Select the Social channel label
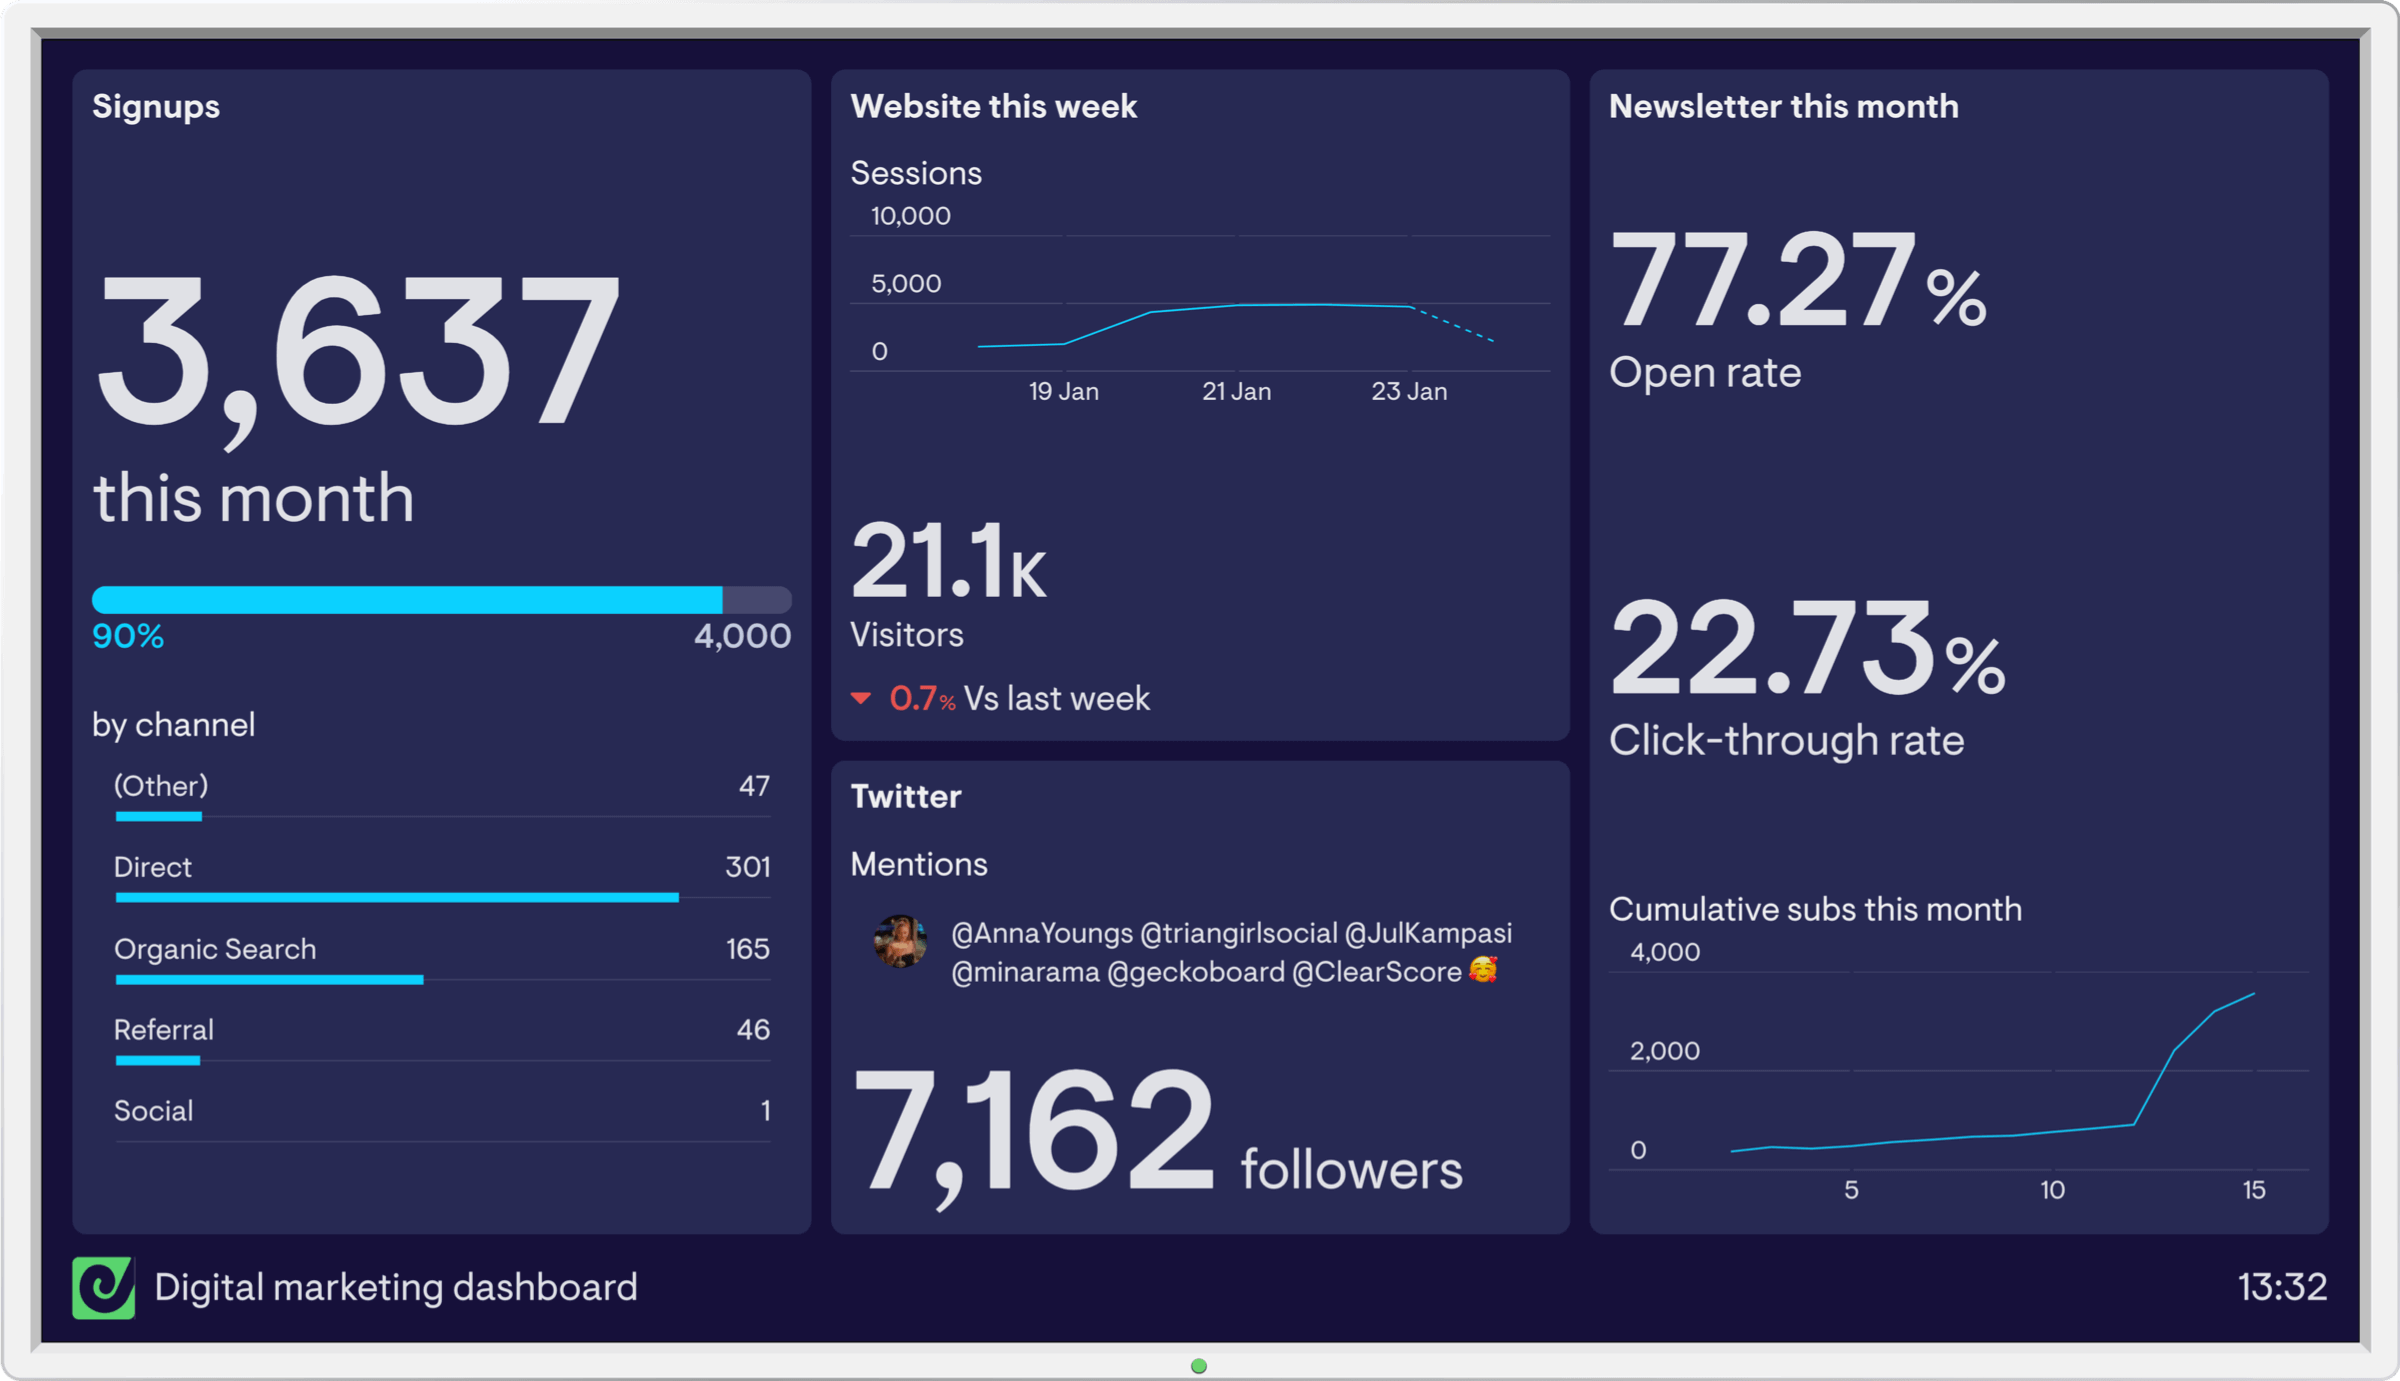 point(154,1111)
